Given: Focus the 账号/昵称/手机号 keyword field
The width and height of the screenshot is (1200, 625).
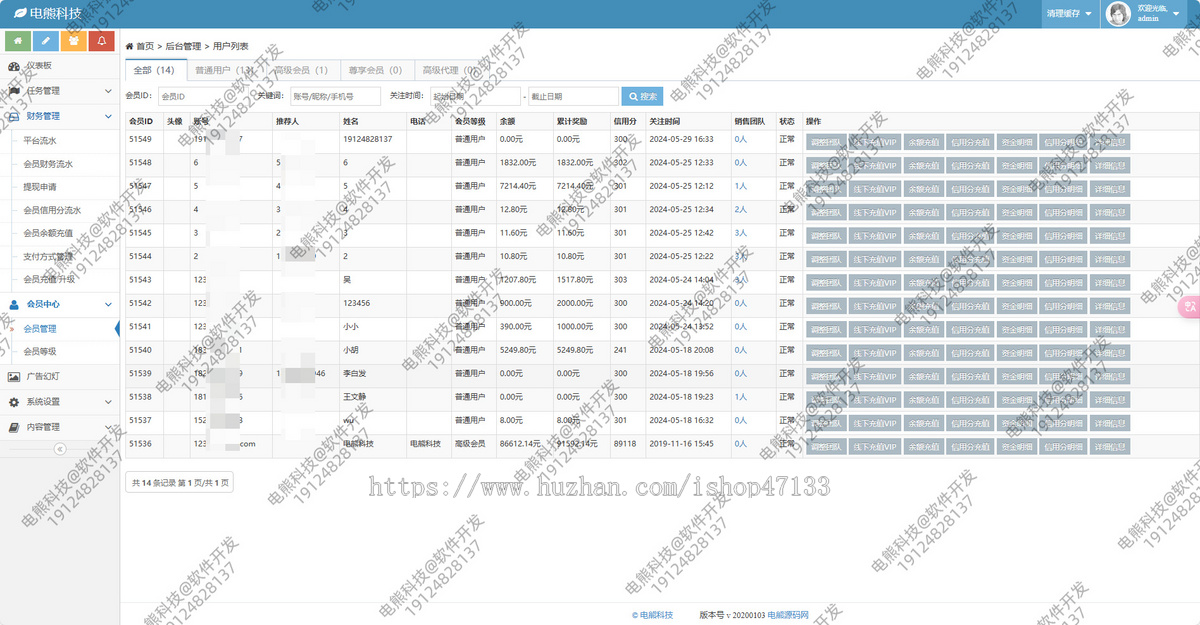Looking at the screenshot, I should [335, 97].
